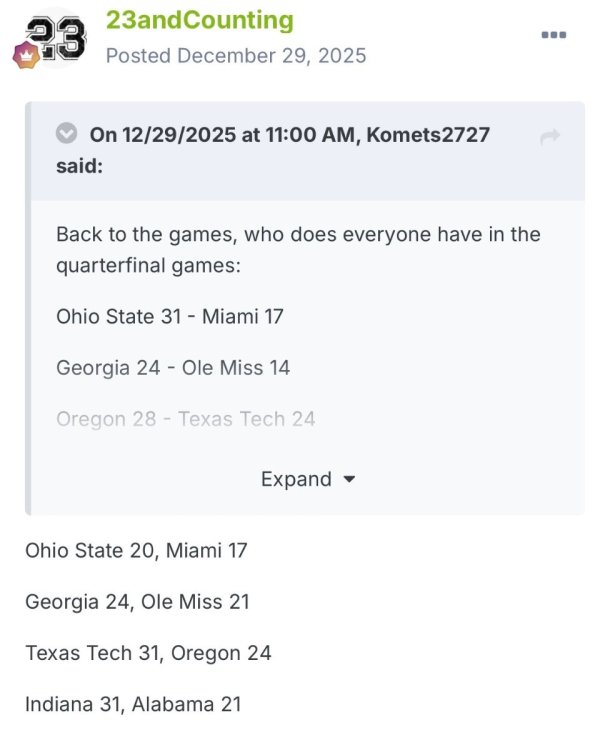Click the Indiana 31, Alabama 21 reply line
Screen dimensions: 610x750
click(x=133, y=704)
